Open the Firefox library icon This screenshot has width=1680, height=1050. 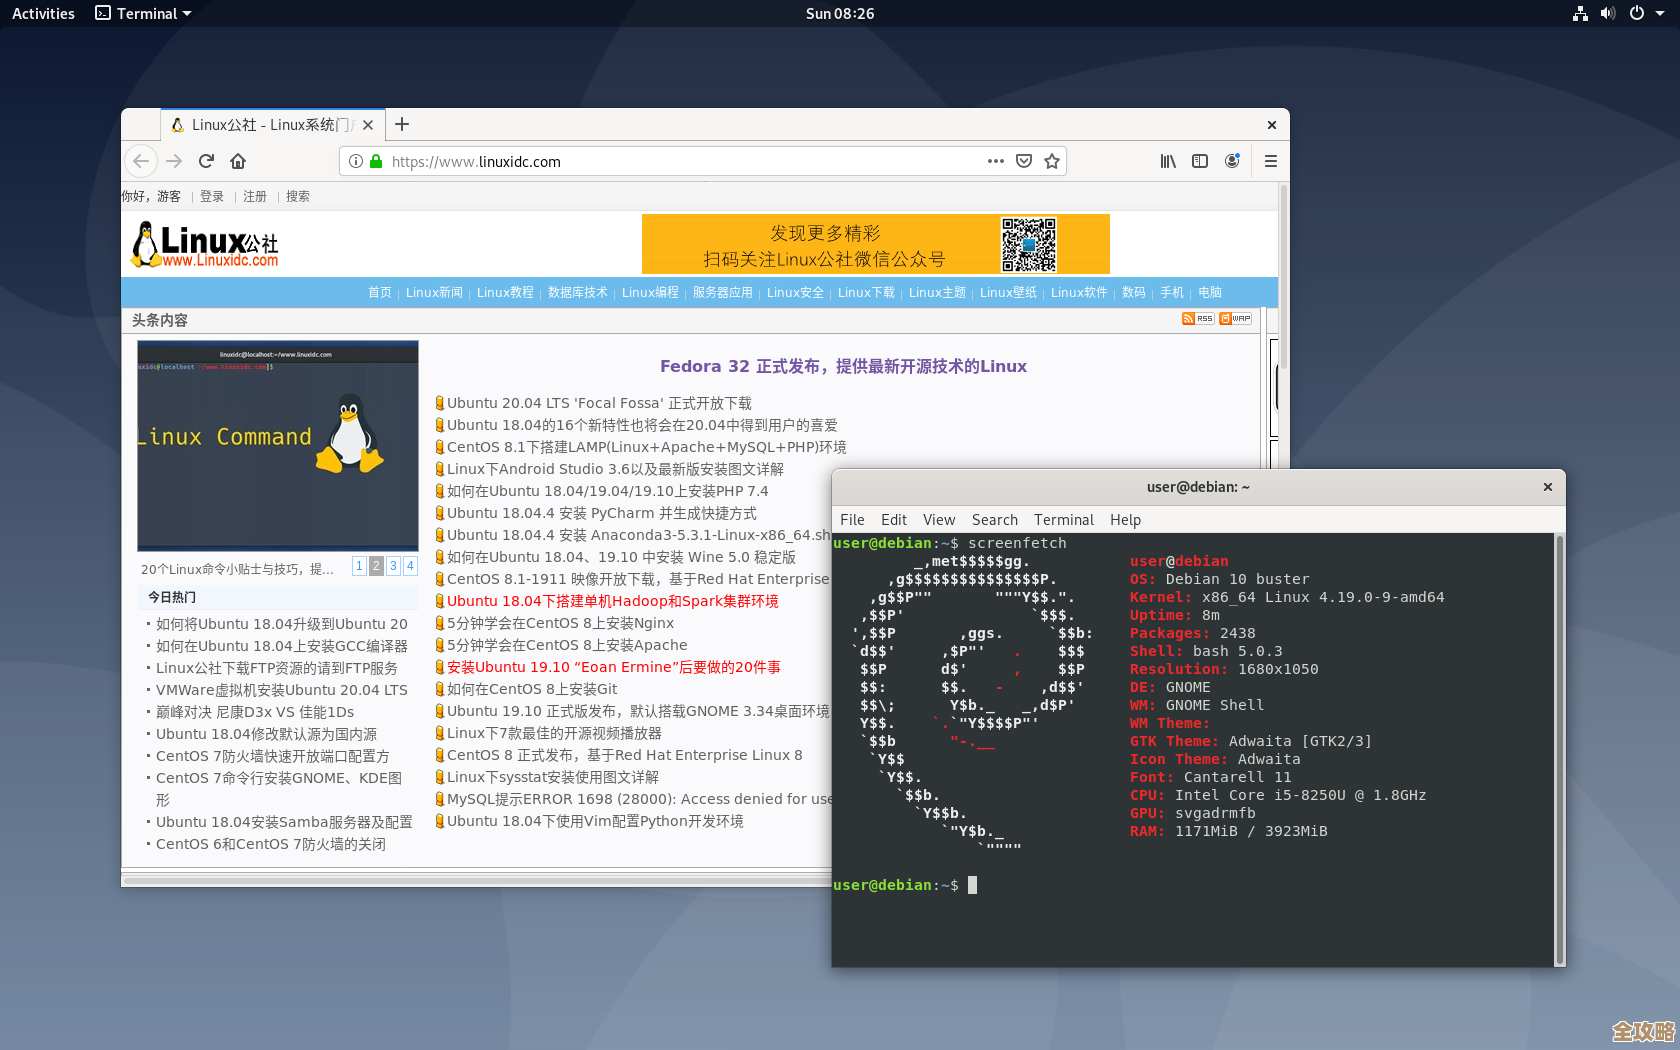click(1167, 161)
